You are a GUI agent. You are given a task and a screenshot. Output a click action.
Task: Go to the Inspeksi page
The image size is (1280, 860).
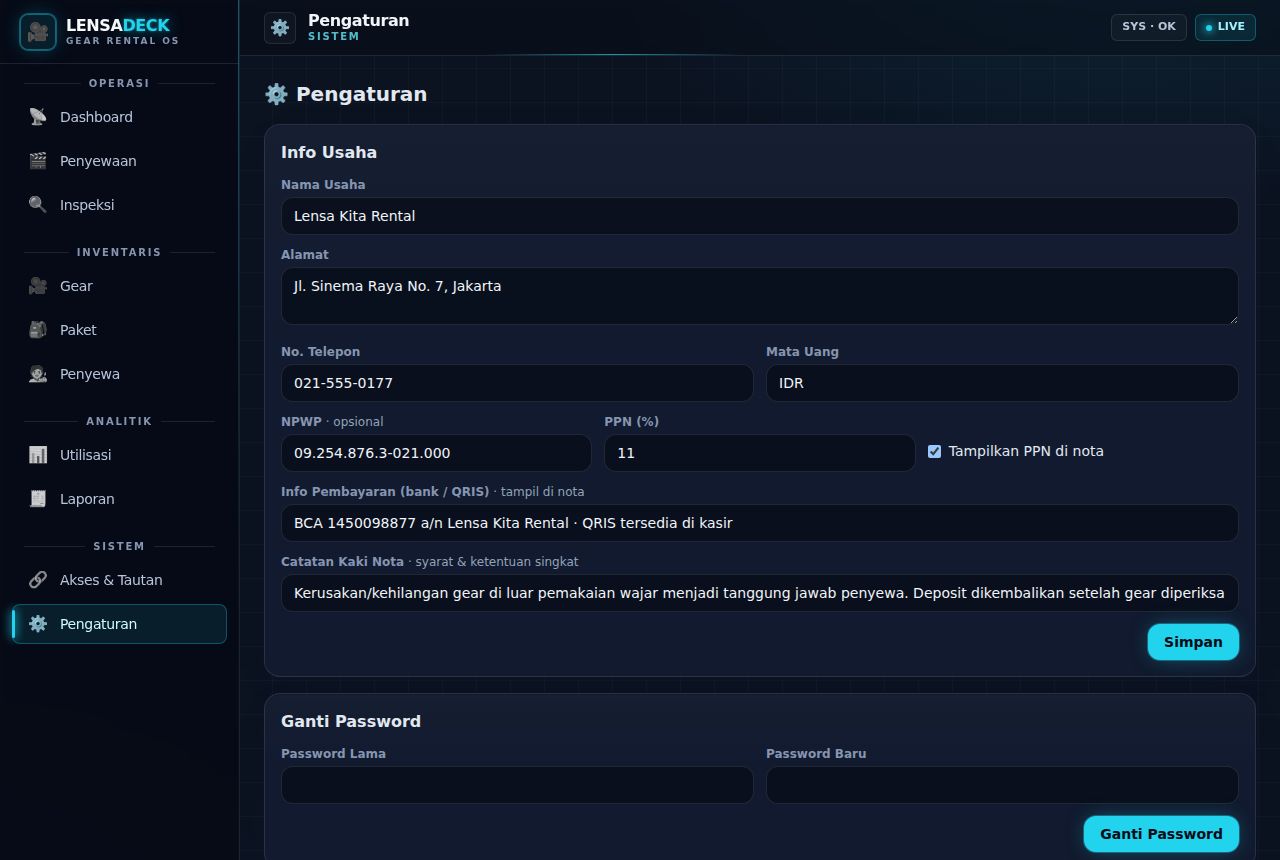119,205
